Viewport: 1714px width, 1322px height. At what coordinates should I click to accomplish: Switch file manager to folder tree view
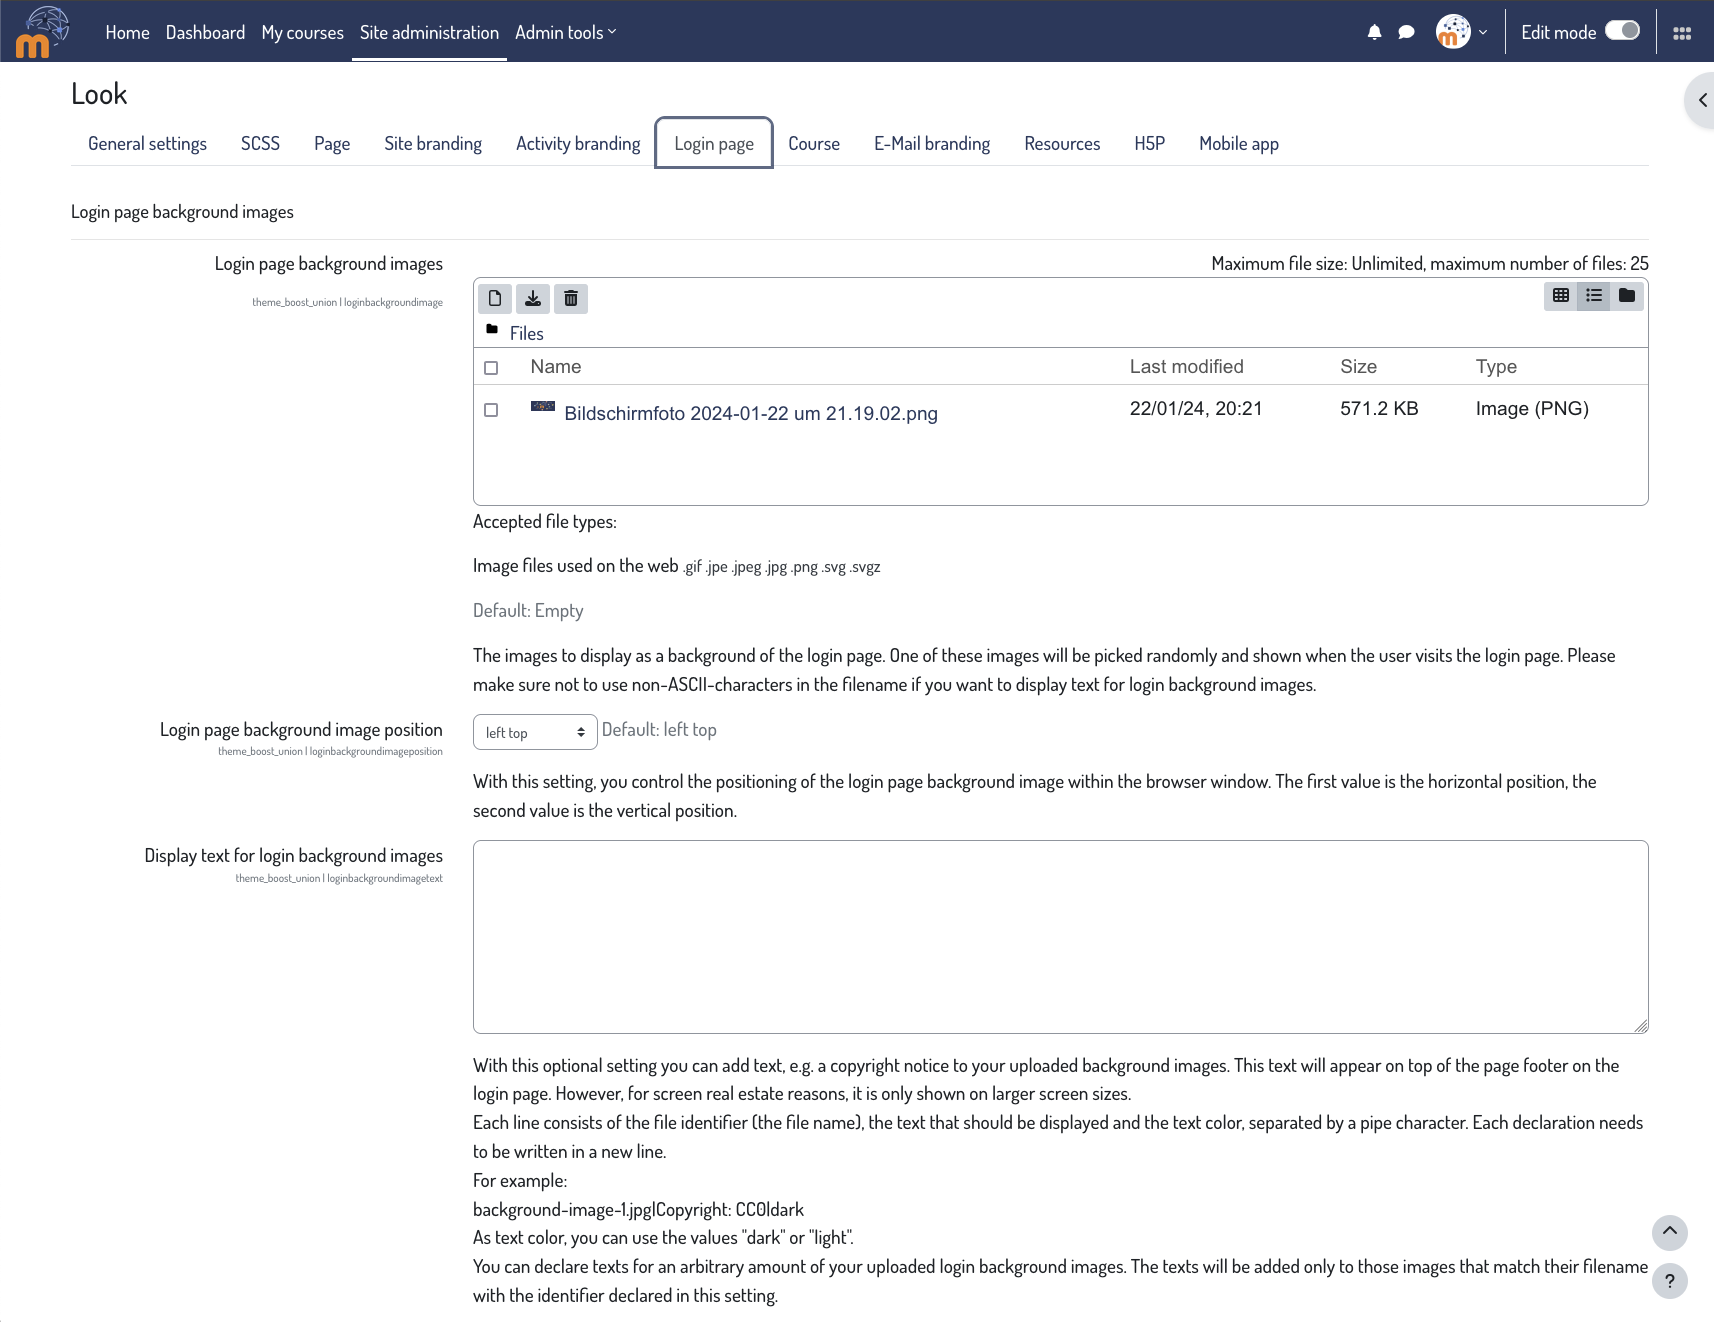[x=1627, y=295]
